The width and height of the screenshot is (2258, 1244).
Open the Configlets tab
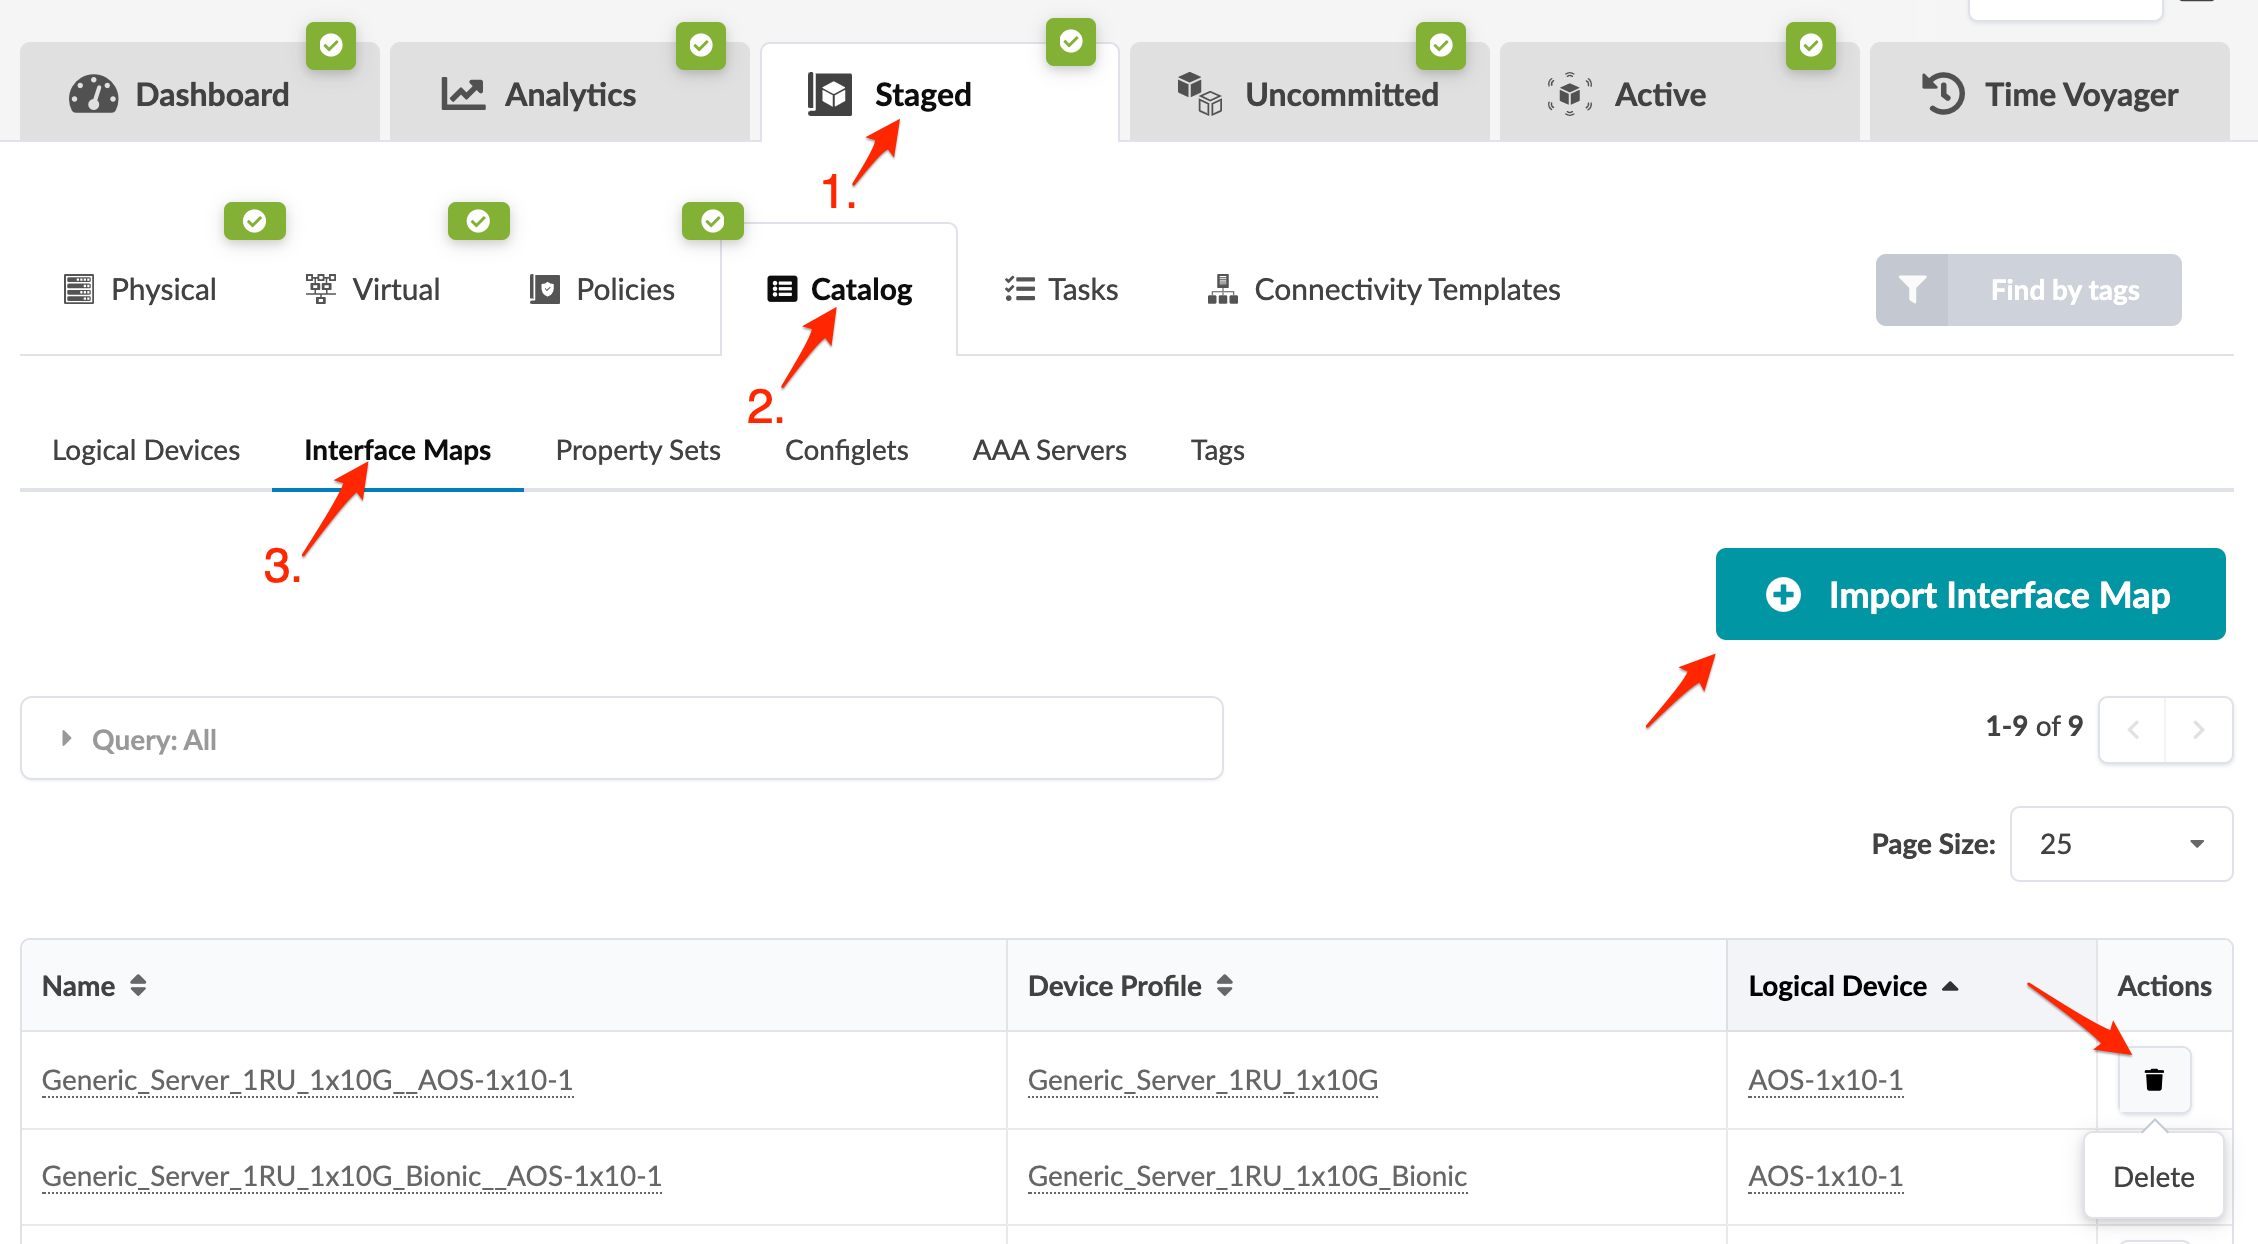pos(846,451)
